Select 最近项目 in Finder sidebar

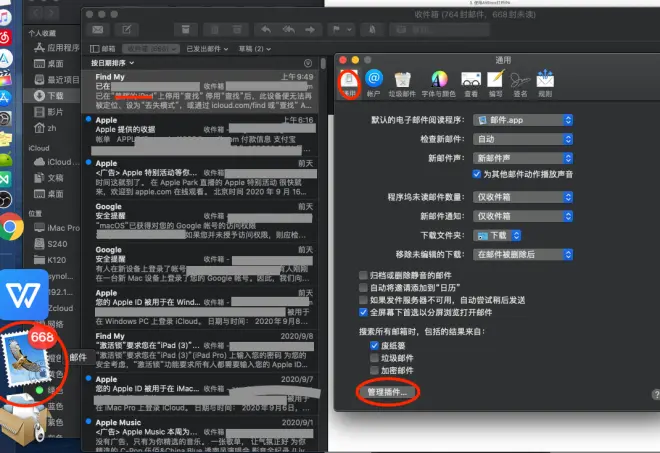(x=56, y=80)
